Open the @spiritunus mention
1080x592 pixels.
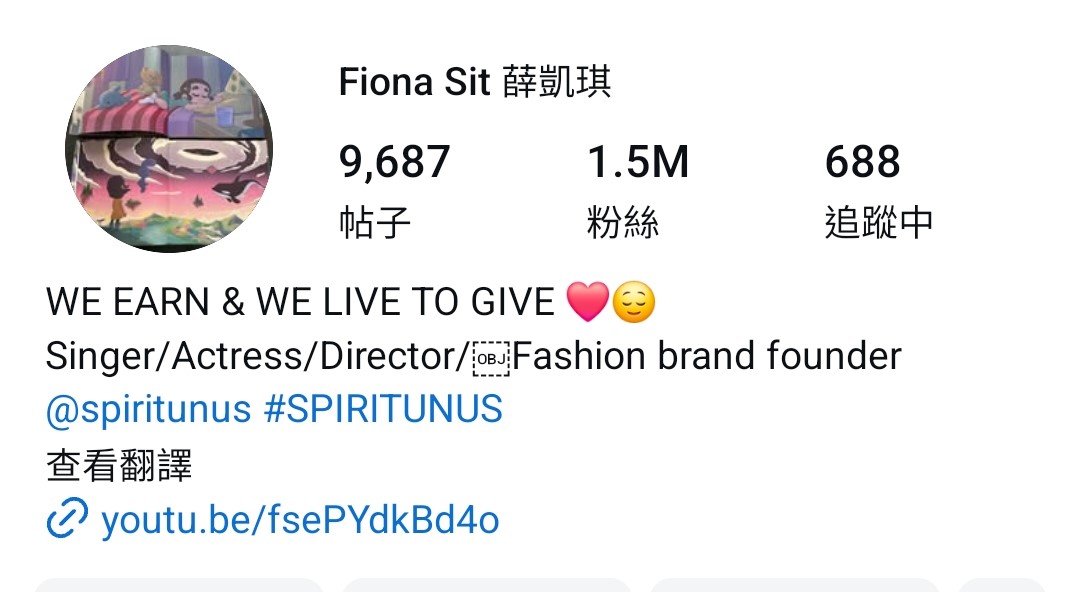pyautogui.click(x=148, y=409)
